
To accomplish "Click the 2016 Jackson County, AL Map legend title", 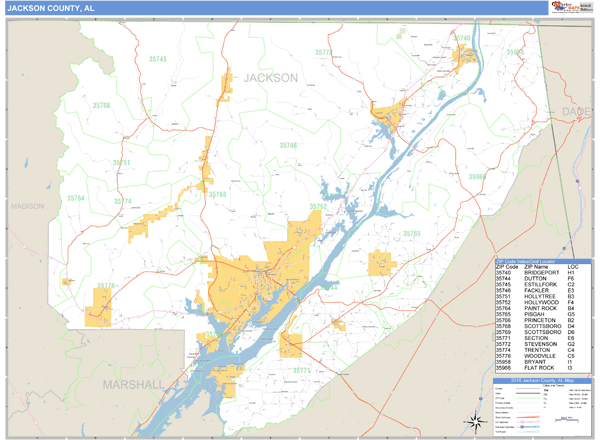I will [542, 381].
